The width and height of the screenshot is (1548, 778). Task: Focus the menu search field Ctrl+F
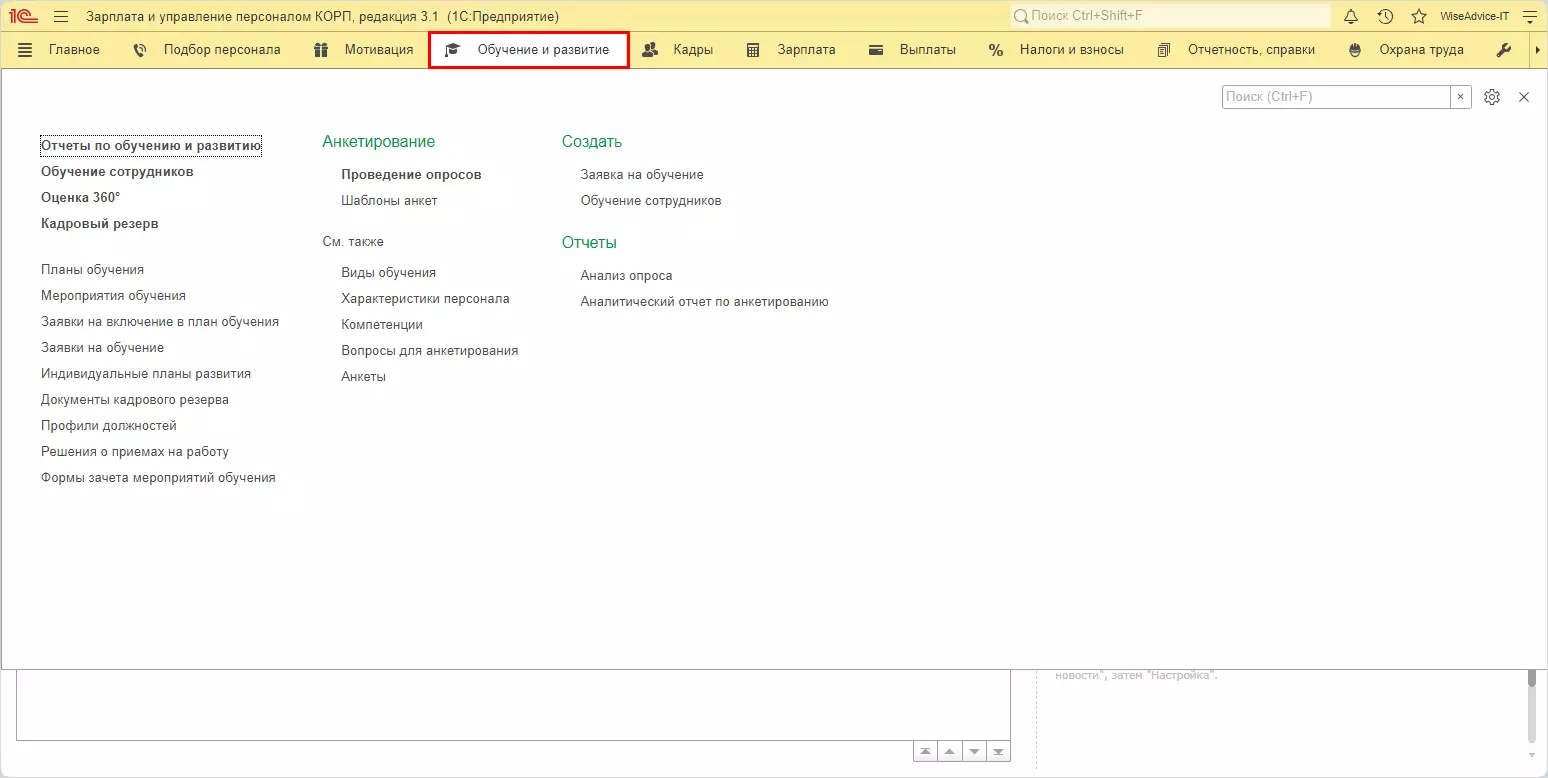(1336, 97)
